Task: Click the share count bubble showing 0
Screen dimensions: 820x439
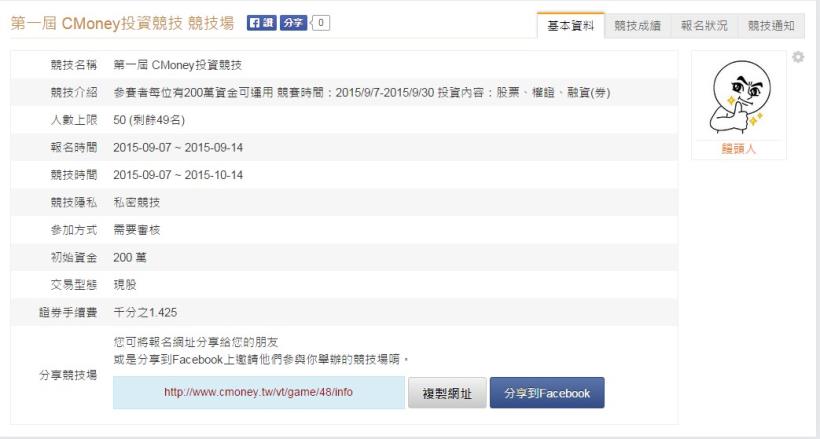Action: pyautogui.click(x=321, y=23)
